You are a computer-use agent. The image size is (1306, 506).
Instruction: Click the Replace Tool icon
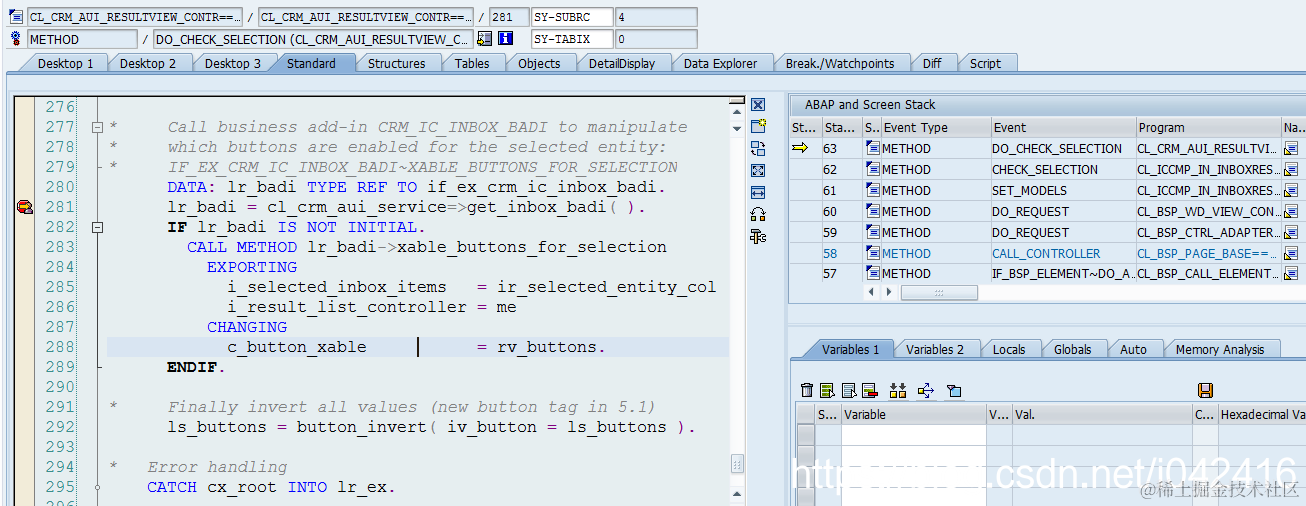[x=758, y=149]
